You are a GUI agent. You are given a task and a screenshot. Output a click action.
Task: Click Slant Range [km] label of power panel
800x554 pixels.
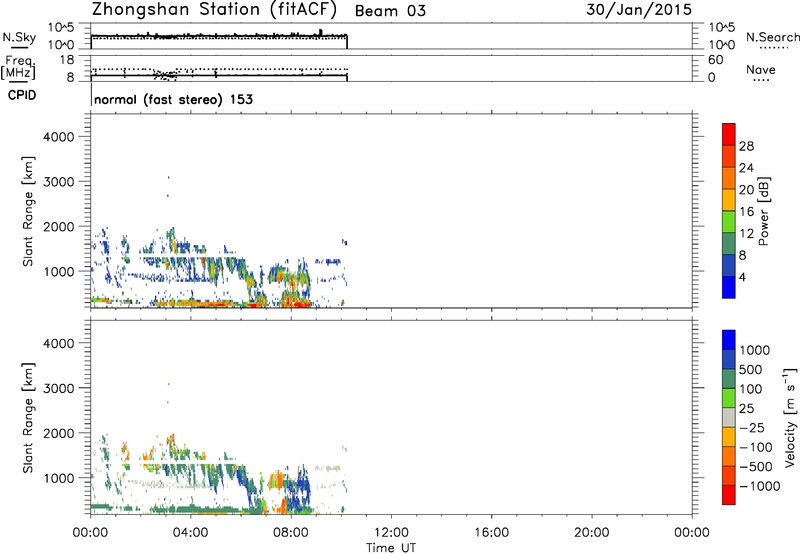tap(28, 211)
